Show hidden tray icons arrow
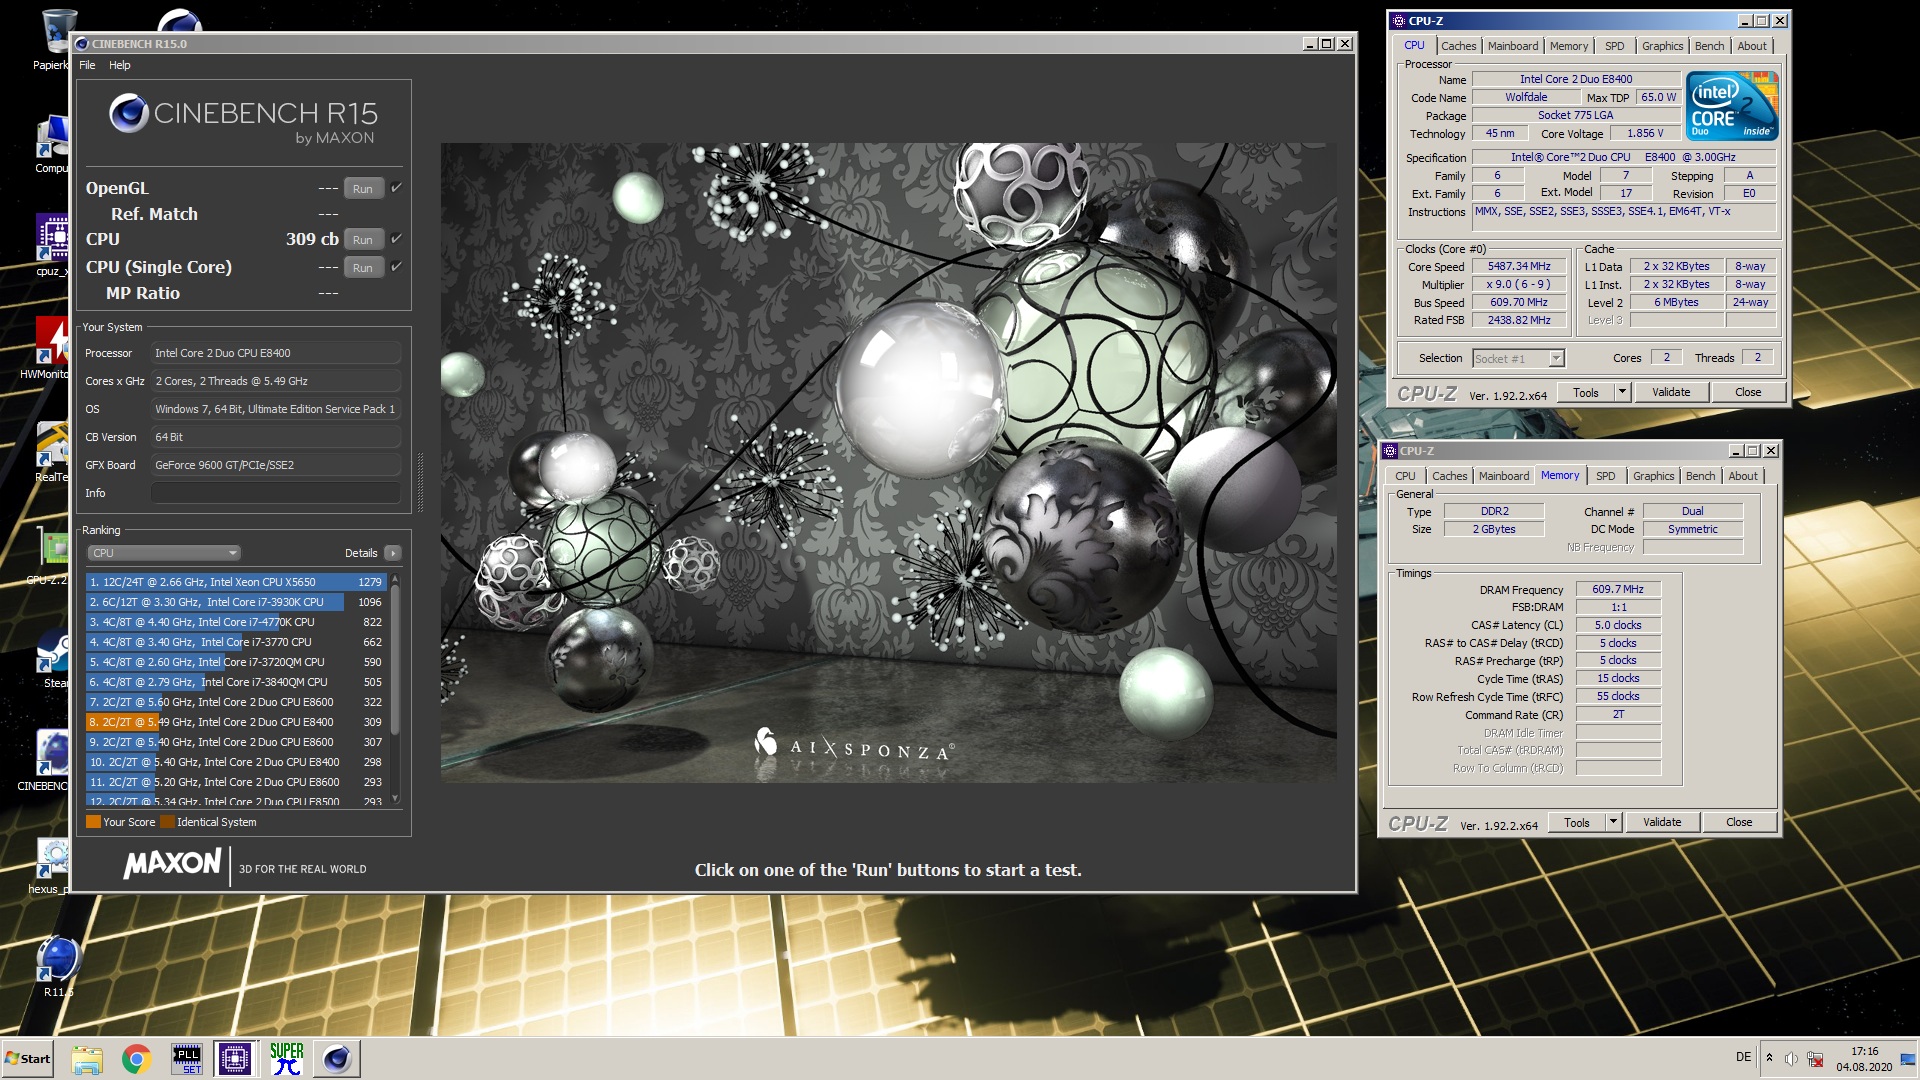 coord(1769,1058)
